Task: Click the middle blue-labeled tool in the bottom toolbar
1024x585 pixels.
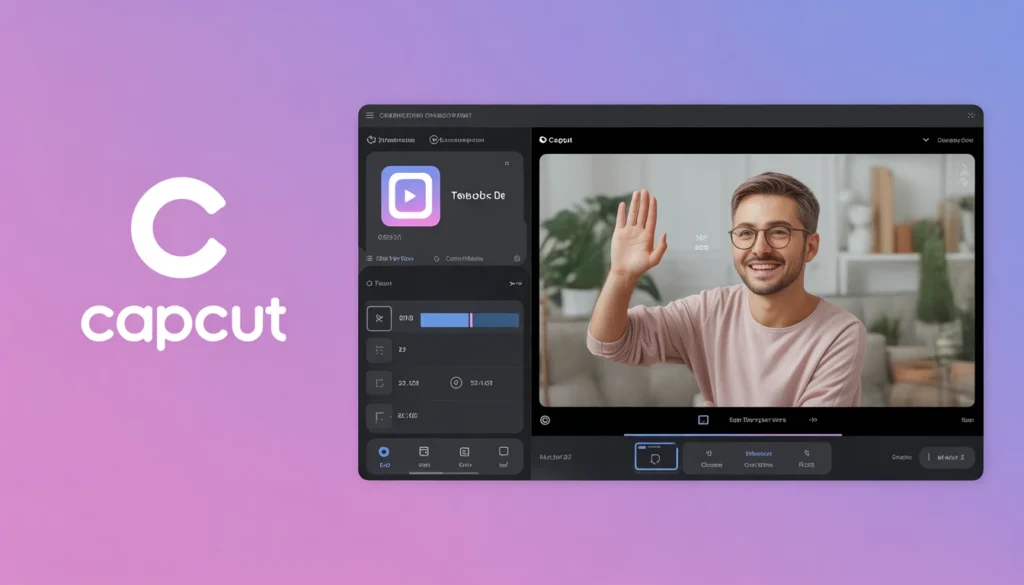Action: 758,458
